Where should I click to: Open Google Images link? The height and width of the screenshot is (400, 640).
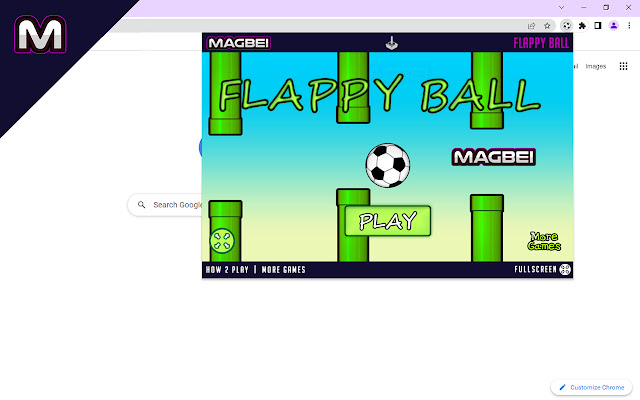(596, 66)
